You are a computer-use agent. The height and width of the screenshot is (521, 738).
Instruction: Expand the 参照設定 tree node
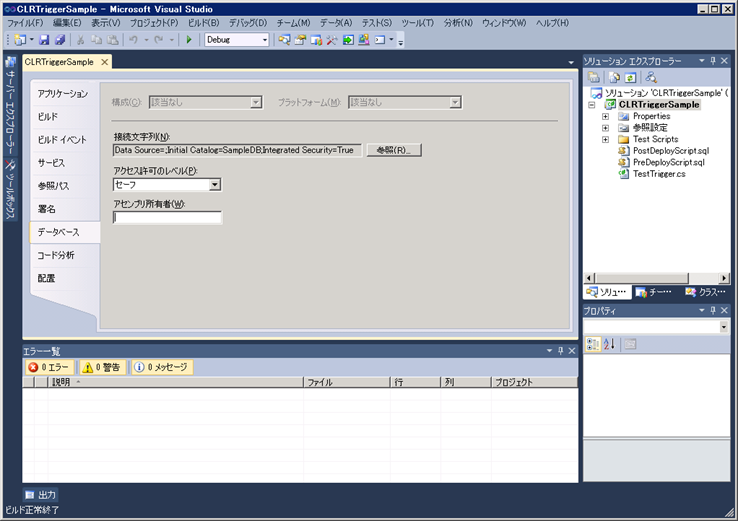pos(605,128)
